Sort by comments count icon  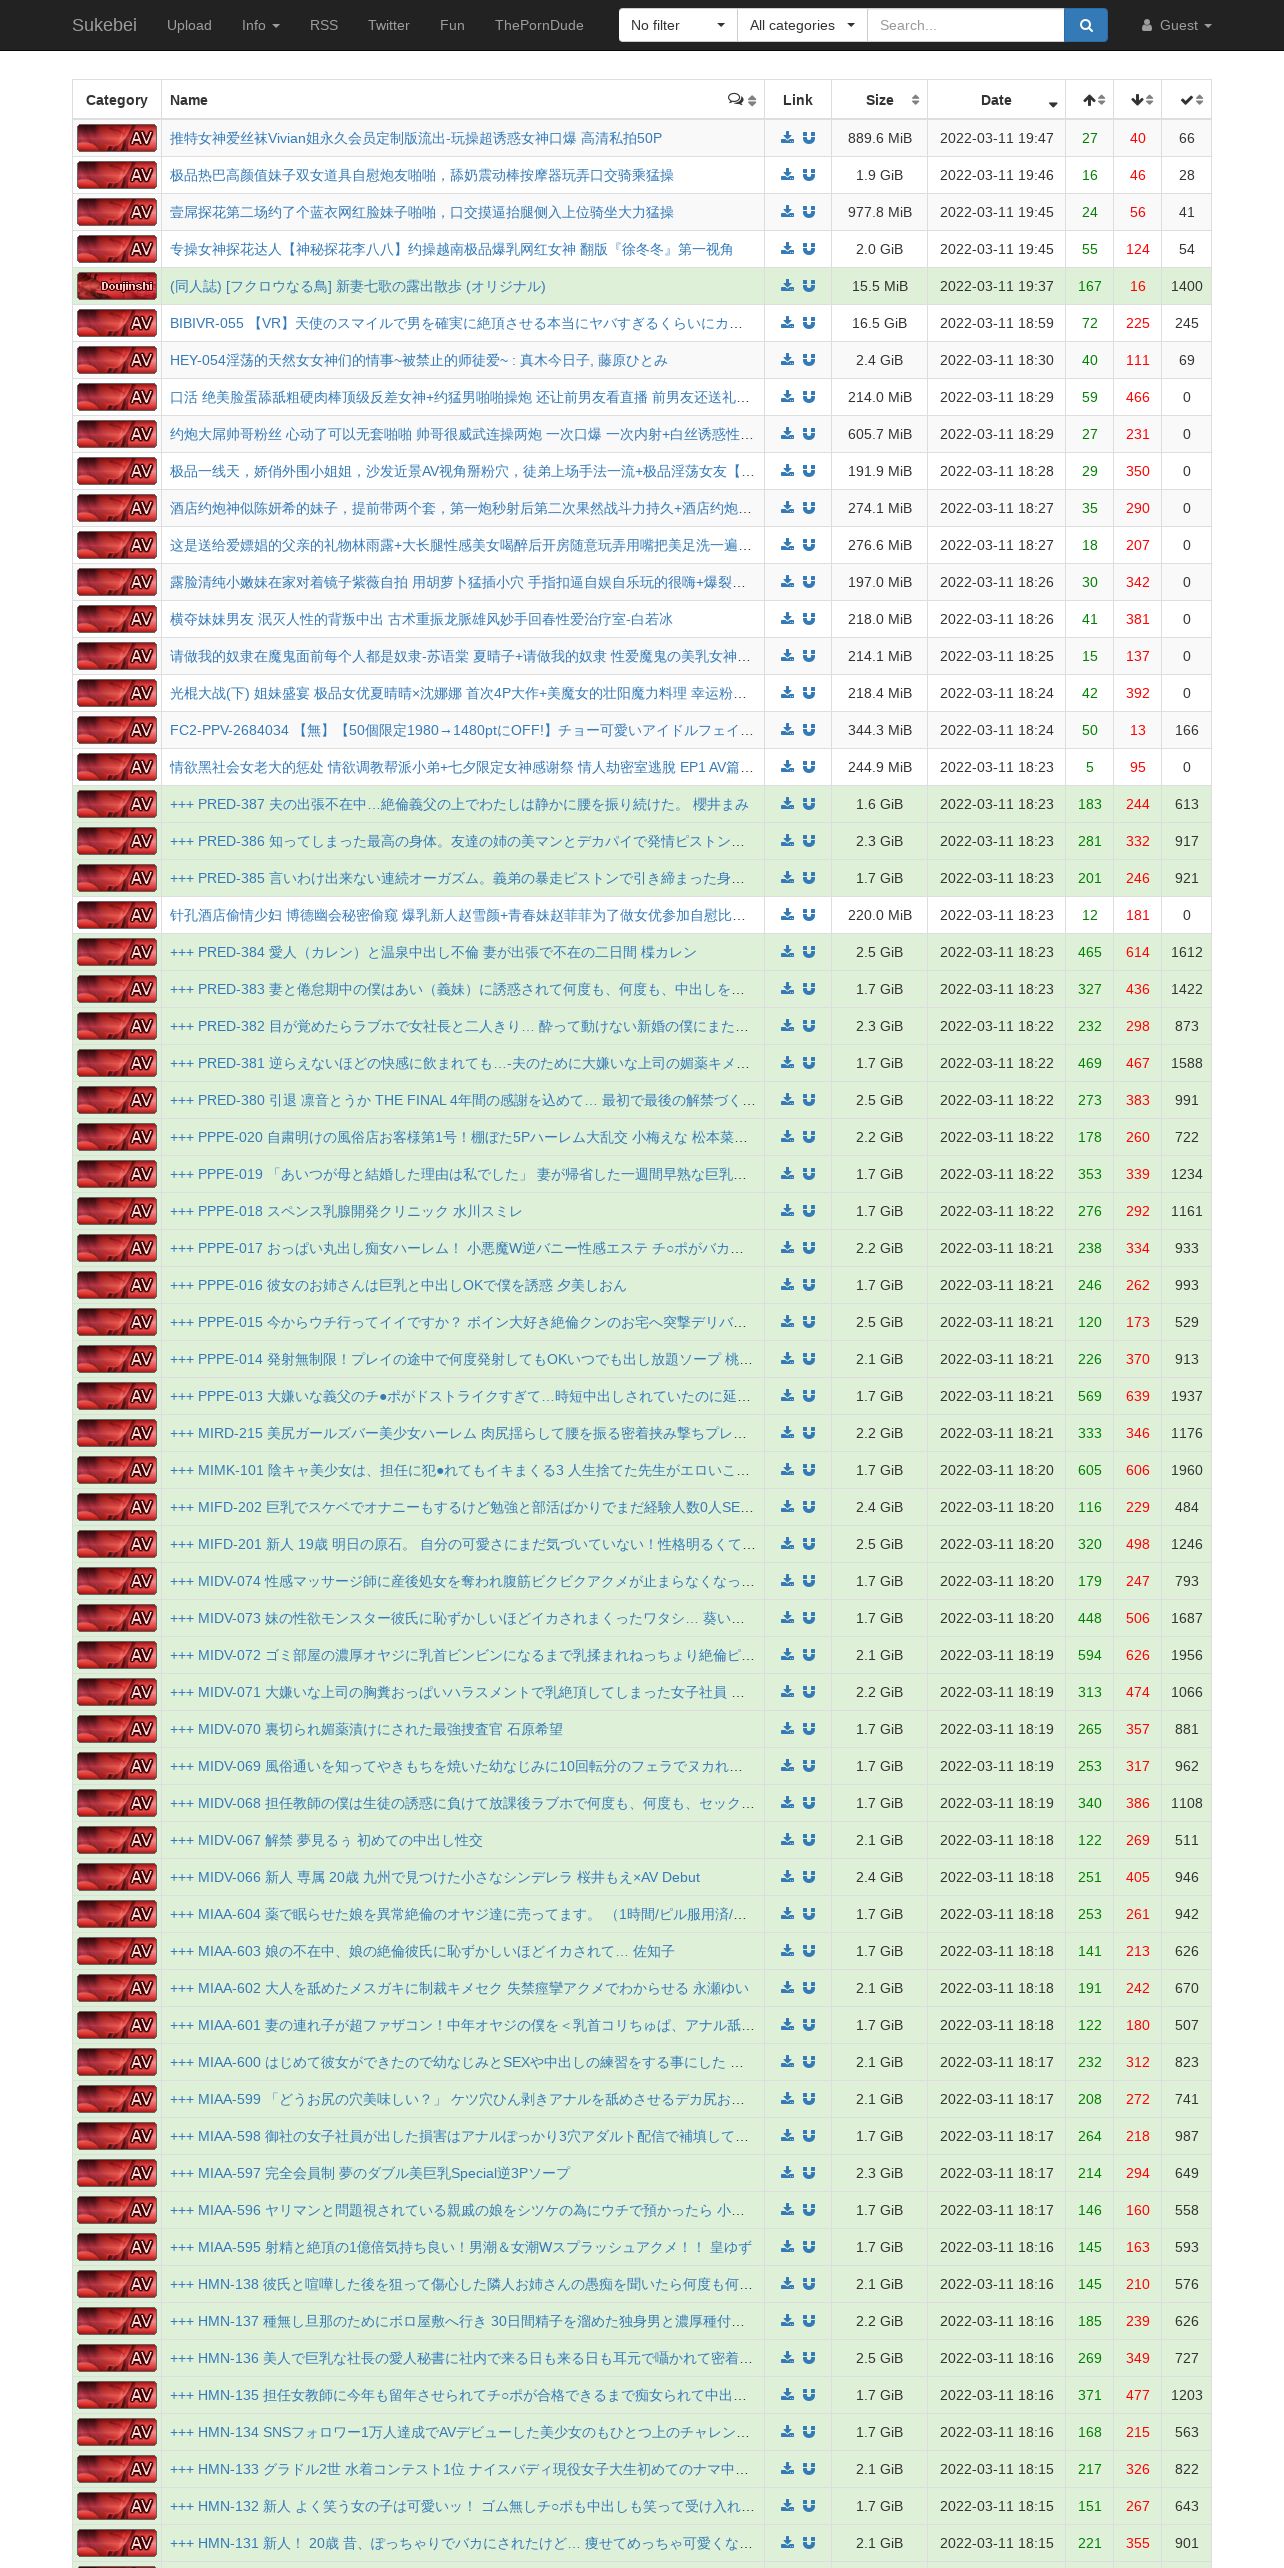point(742,100)
